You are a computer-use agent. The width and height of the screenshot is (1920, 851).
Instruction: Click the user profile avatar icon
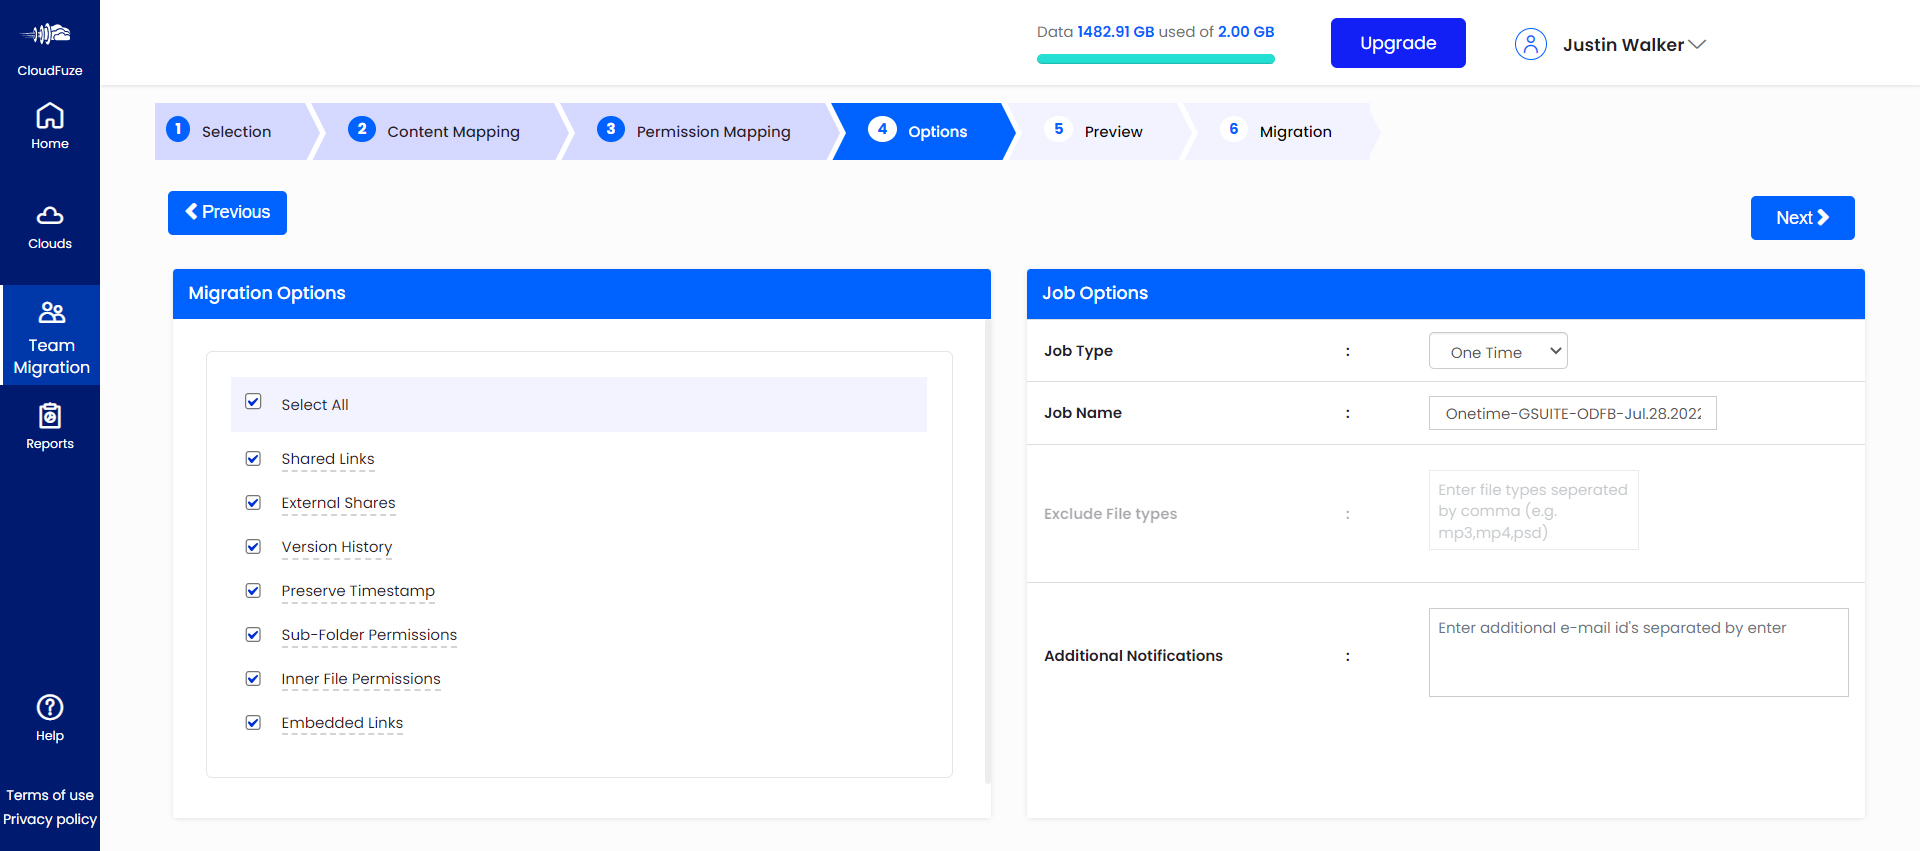coord(1531,44)
